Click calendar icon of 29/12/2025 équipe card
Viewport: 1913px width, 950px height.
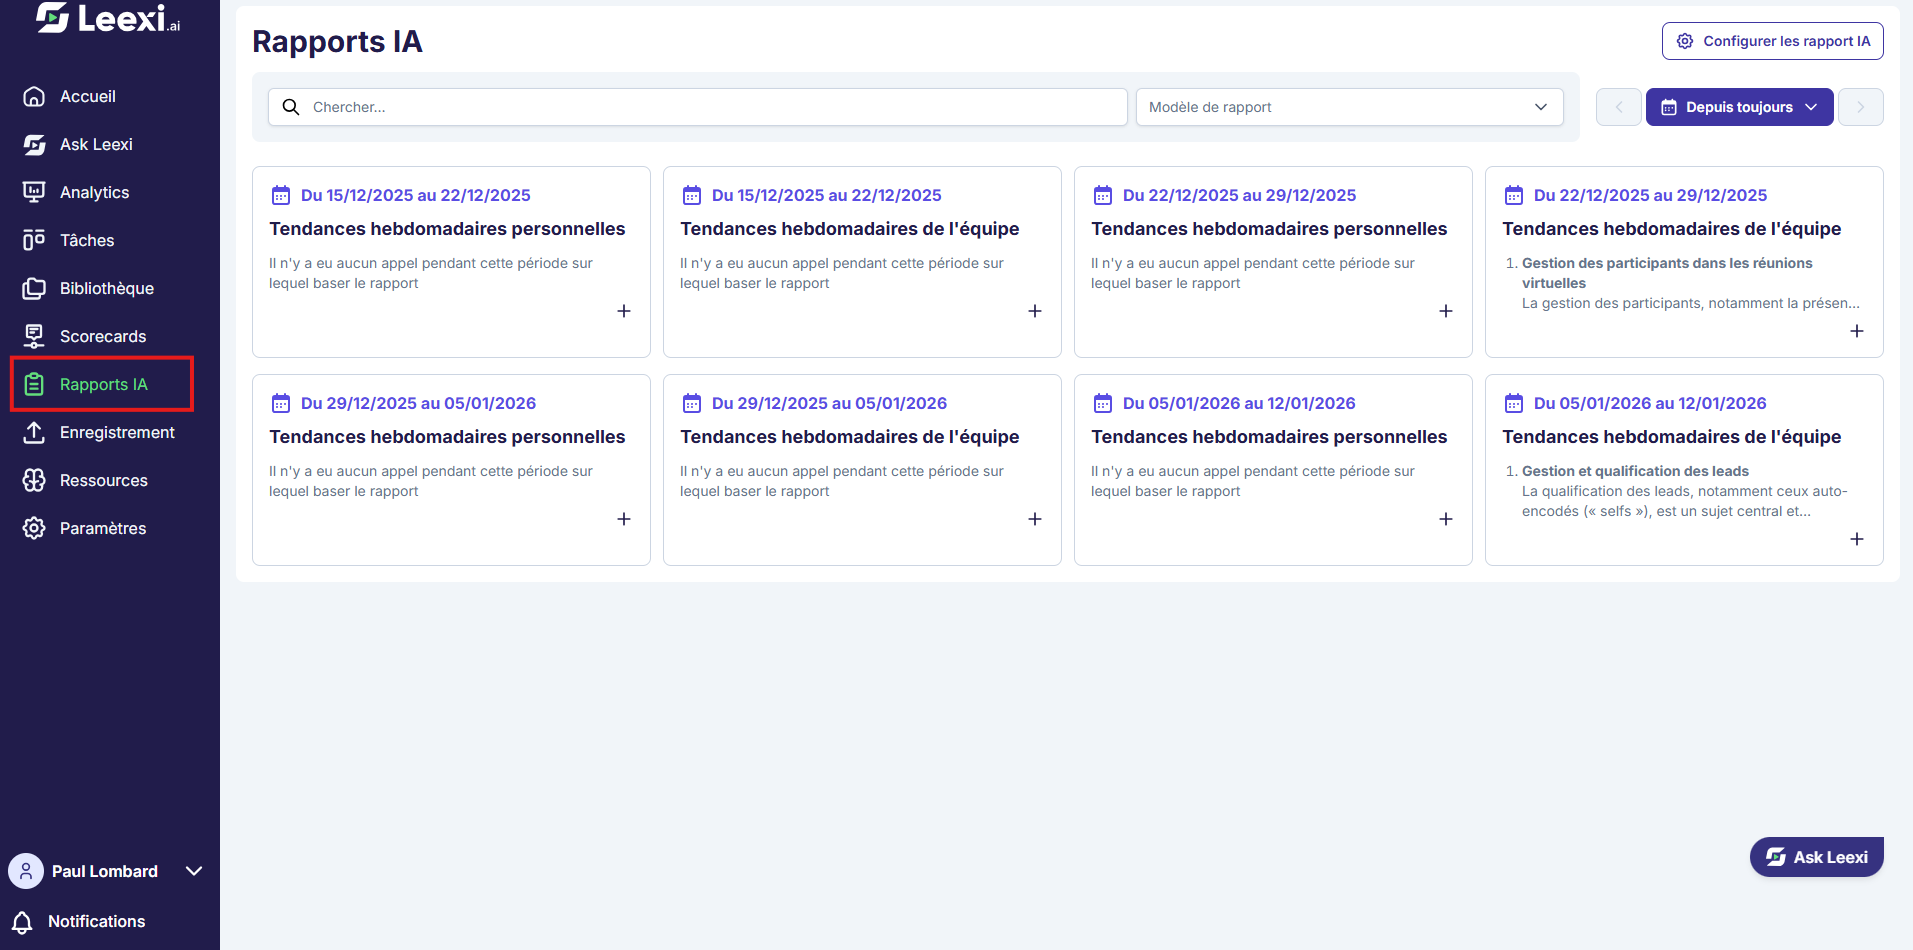point(692,403)
